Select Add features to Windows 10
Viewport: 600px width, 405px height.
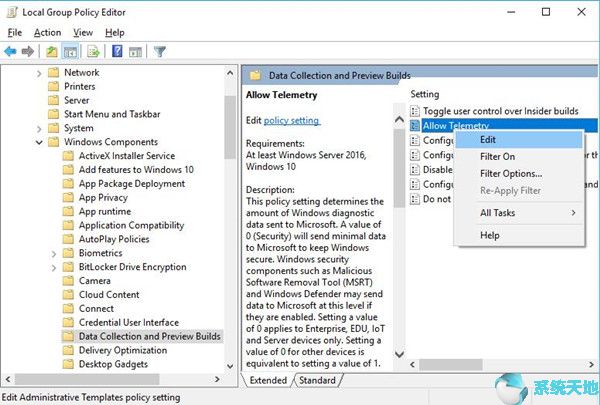136,170
